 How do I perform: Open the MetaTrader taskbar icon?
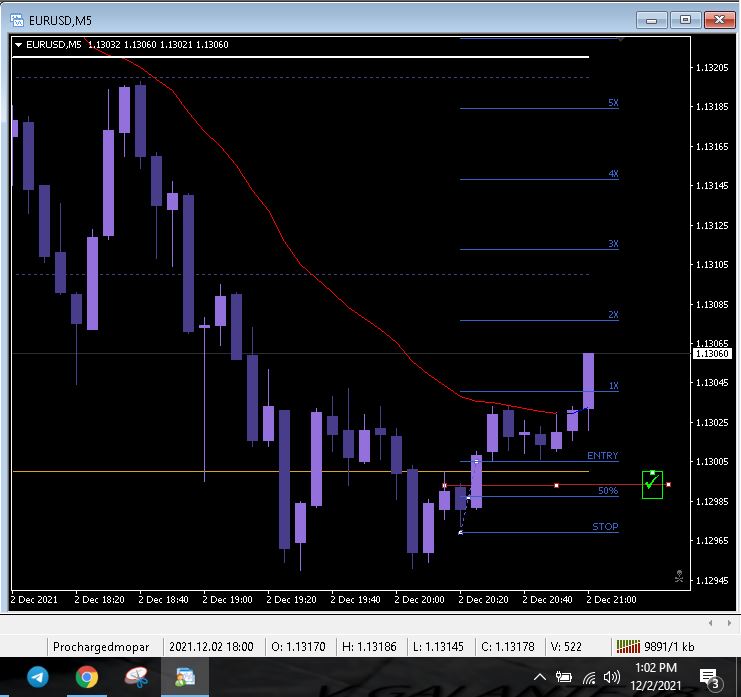click(185, 677)
